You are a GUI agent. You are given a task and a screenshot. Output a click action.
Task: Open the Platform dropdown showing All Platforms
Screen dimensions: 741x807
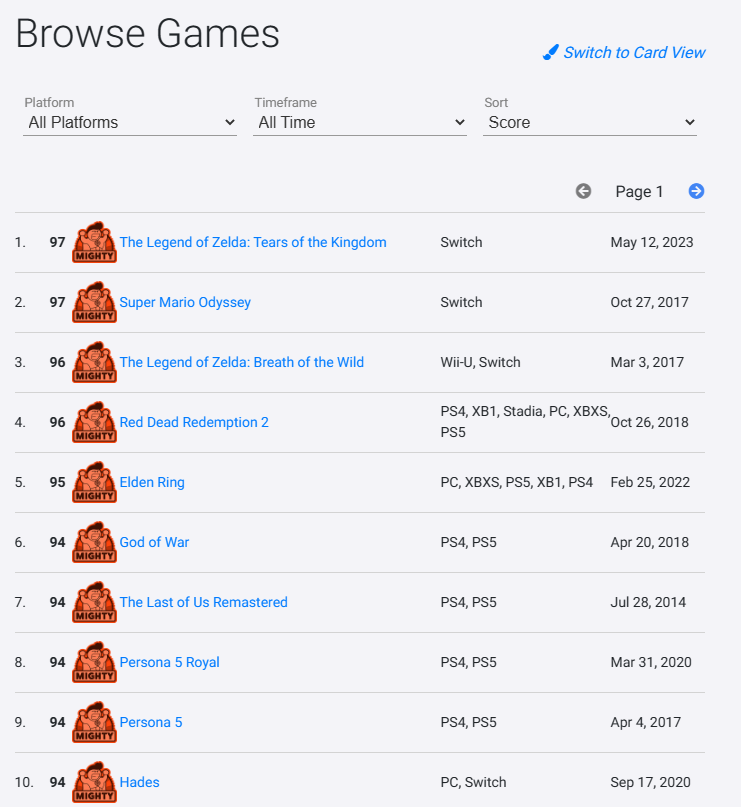coord(130,122)
